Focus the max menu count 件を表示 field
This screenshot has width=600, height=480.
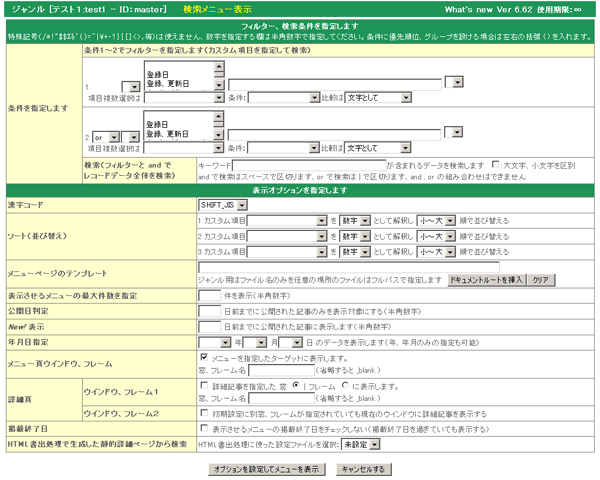(209, 296)
